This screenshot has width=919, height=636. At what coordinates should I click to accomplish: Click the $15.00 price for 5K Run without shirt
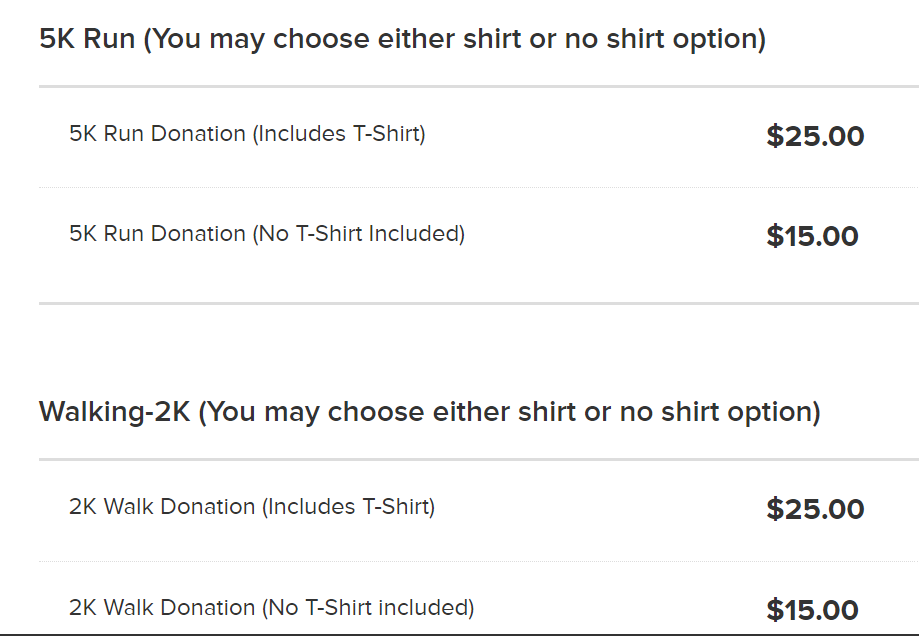(x=812, y=236)
